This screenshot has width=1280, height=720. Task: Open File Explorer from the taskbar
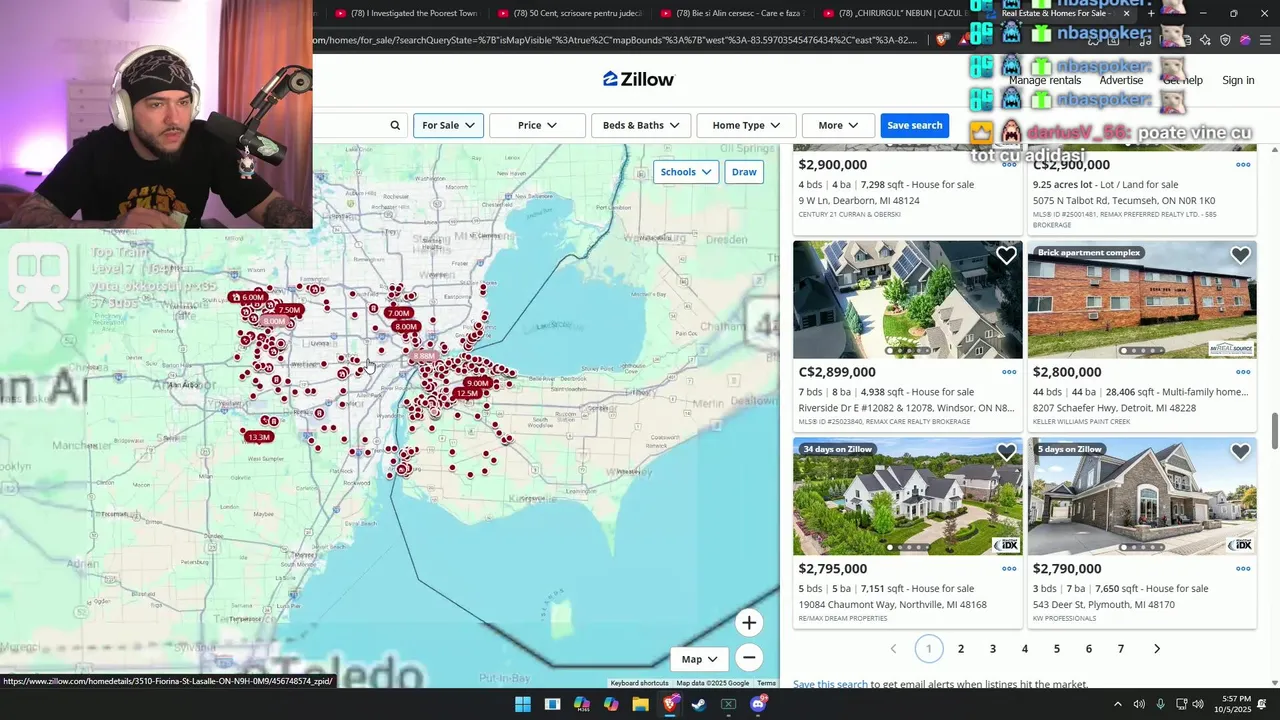click(x=641, y=704)
